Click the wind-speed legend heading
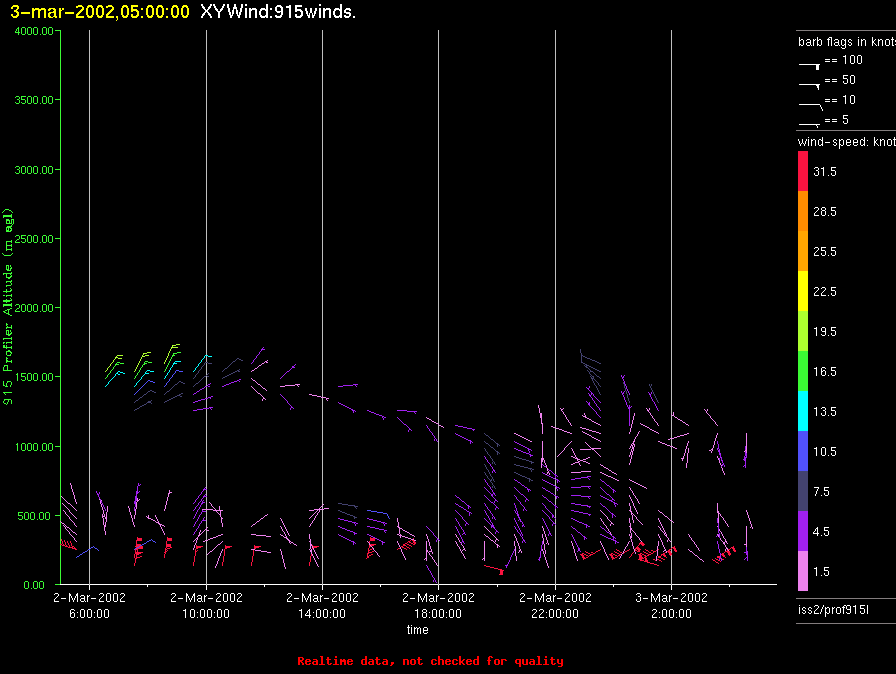The image size is (896, 674). [x=846, y=142]
